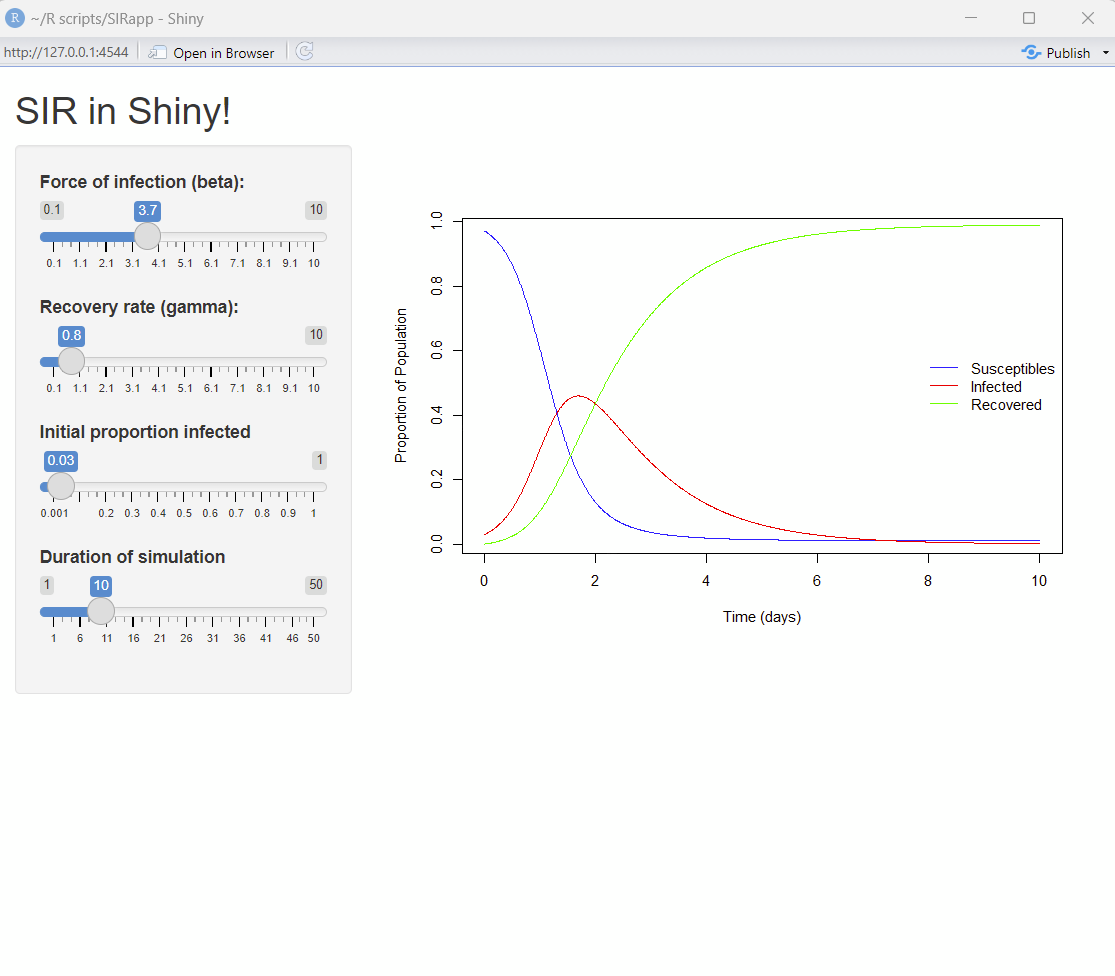The width and height of the screenshot is (1115, 976).
Task: Reload the Shiny app with refresh icon
Action: (304, 52)
